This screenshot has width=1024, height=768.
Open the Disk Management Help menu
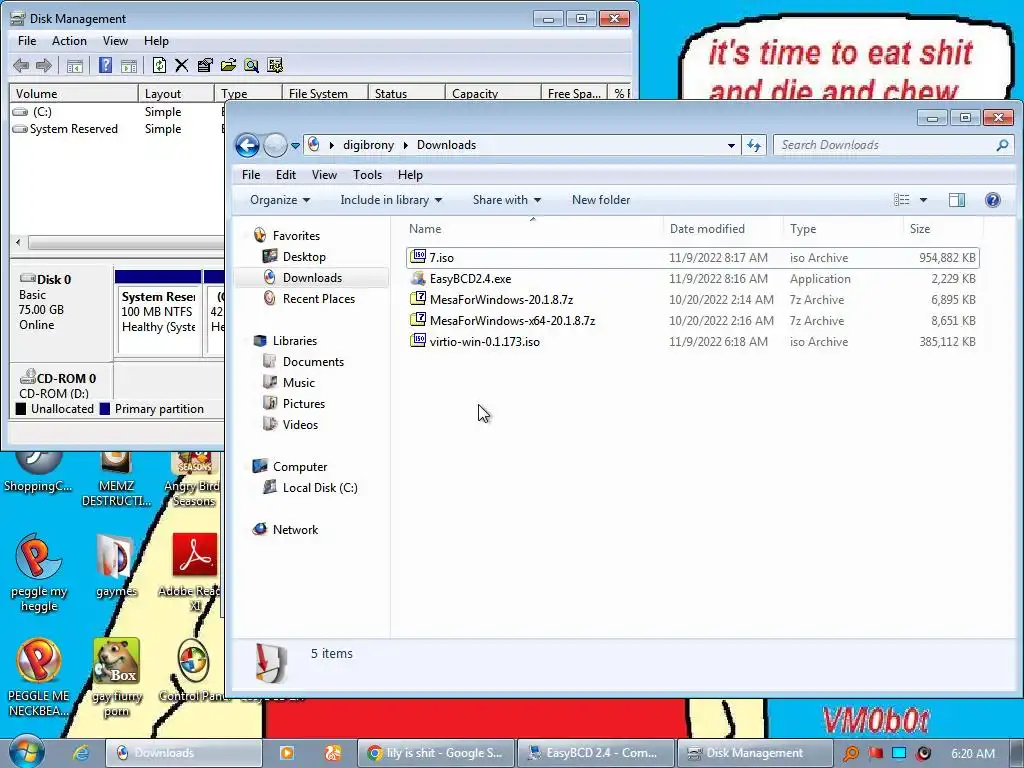click(x=156, y=40)
